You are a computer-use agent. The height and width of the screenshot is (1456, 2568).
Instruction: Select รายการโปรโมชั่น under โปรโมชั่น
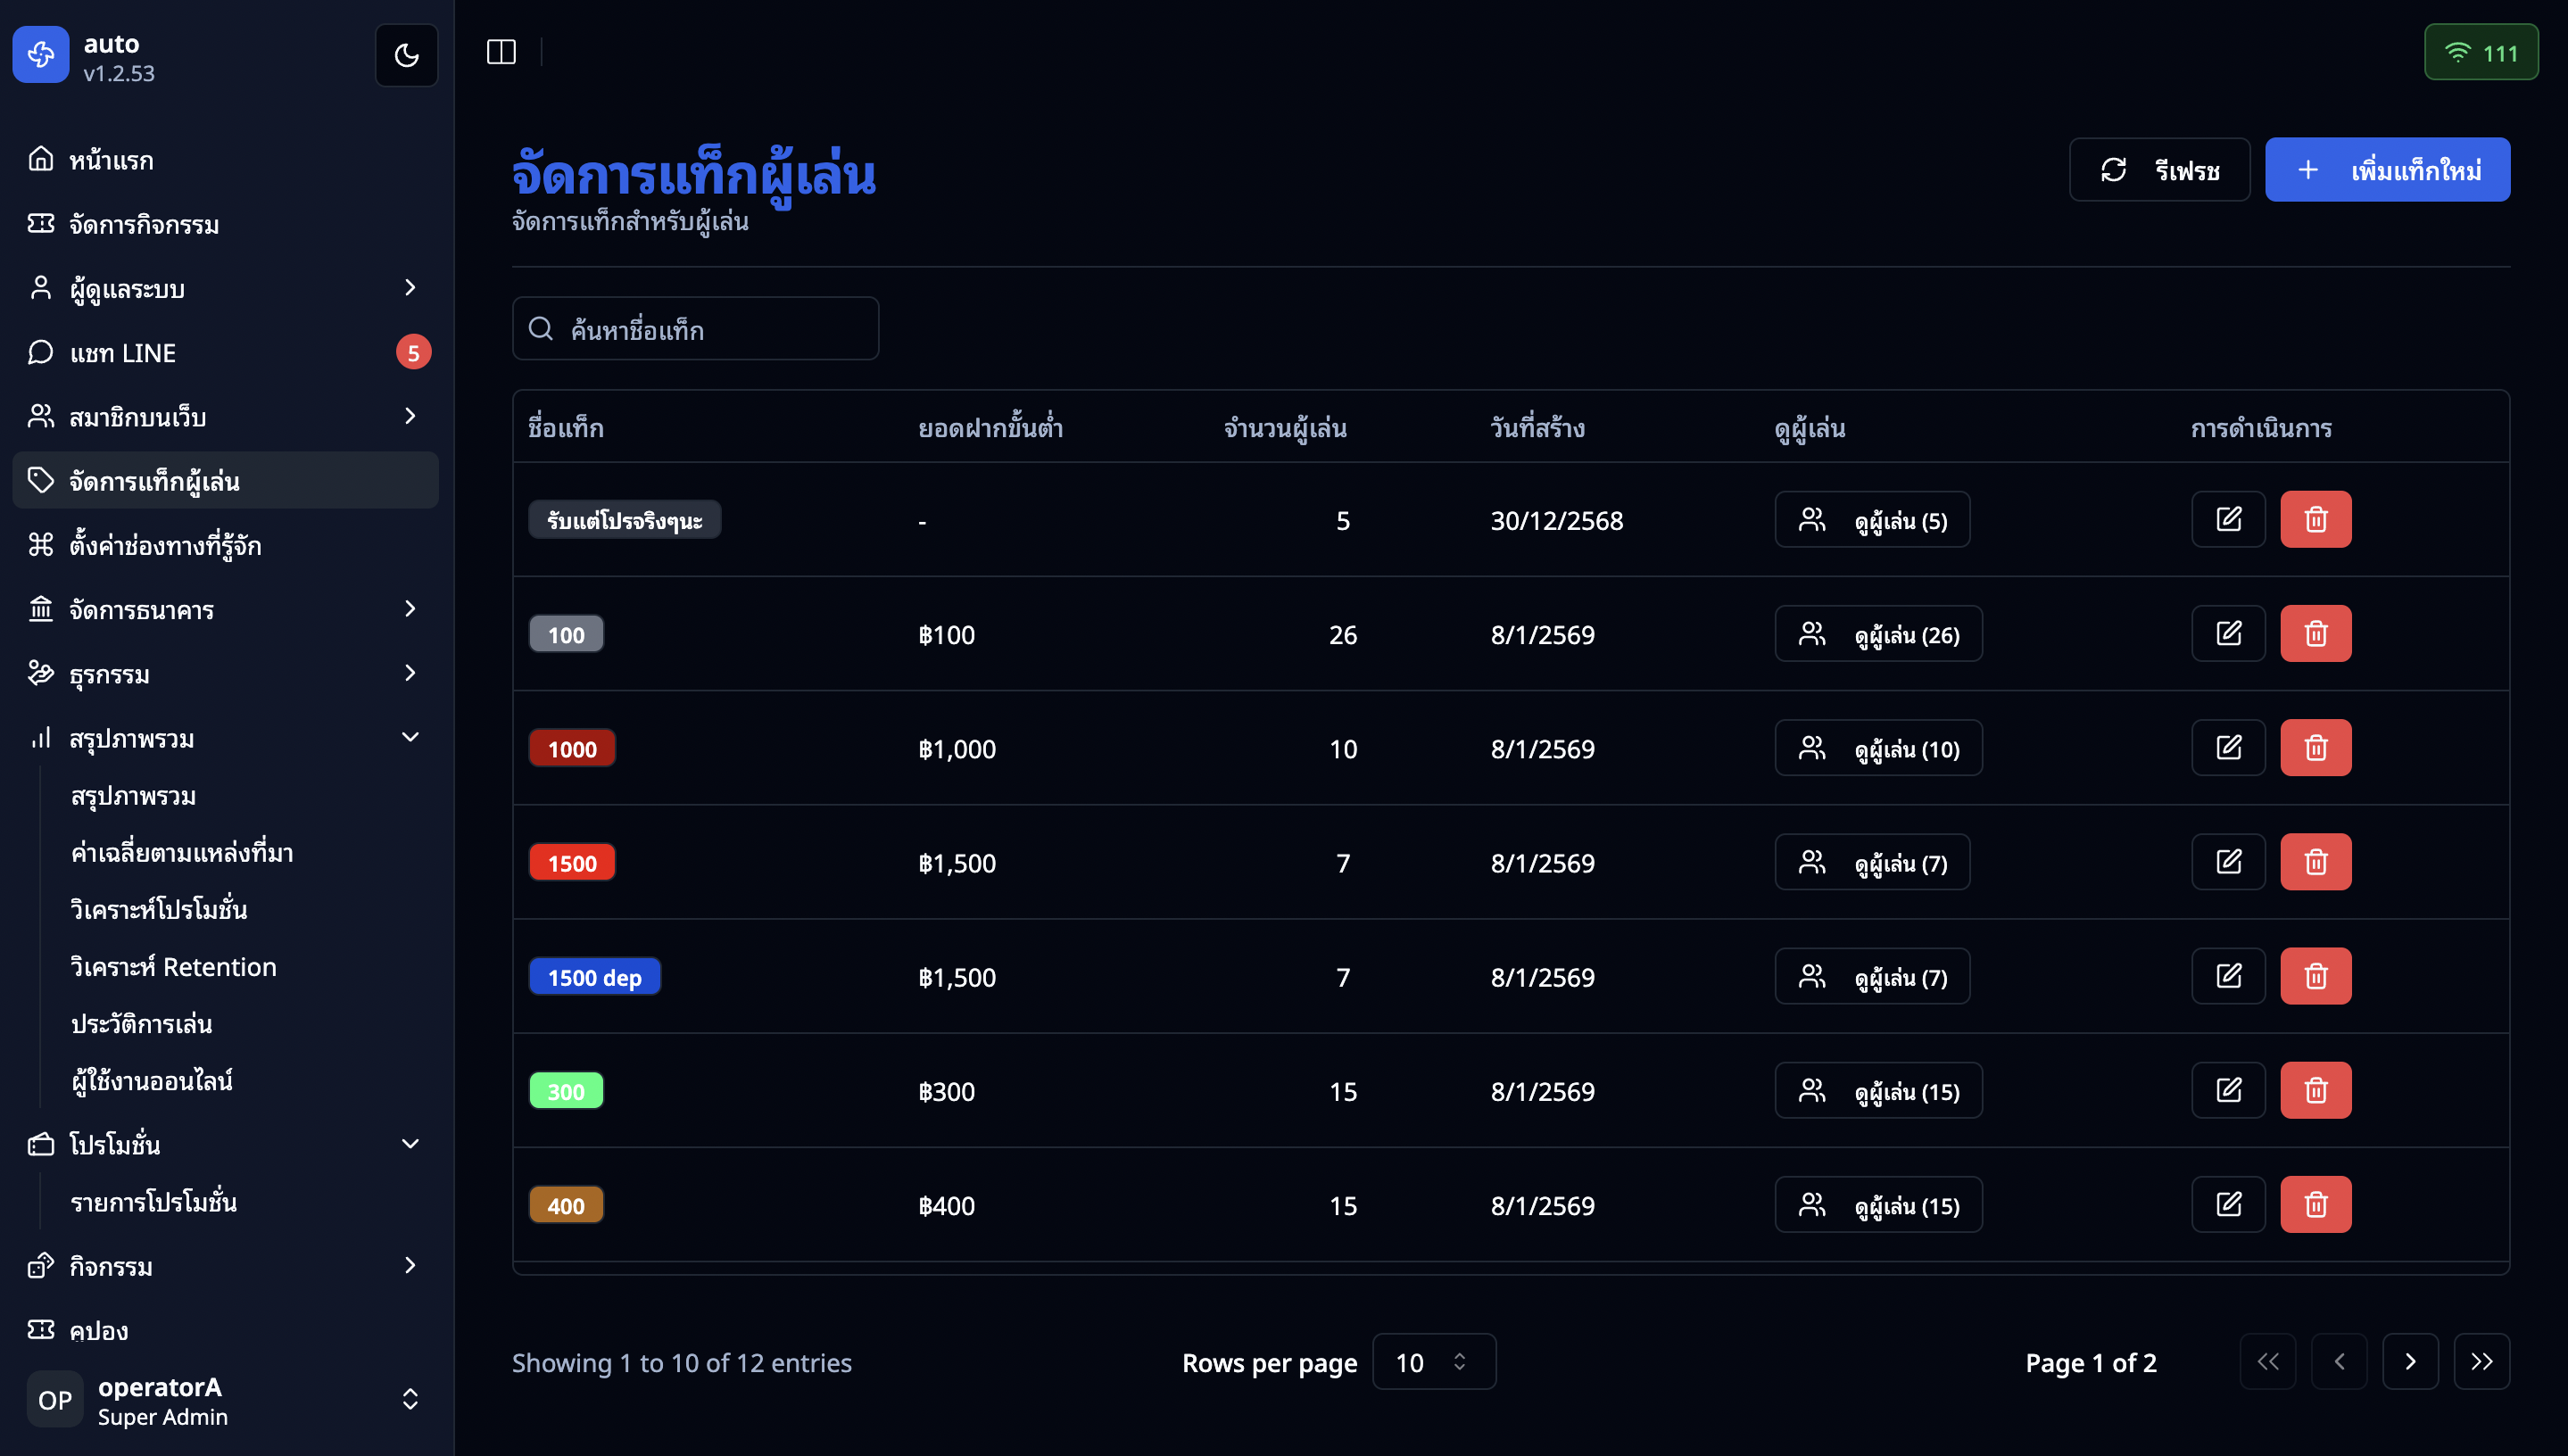pyautogui.click(x=155, y=1202)
